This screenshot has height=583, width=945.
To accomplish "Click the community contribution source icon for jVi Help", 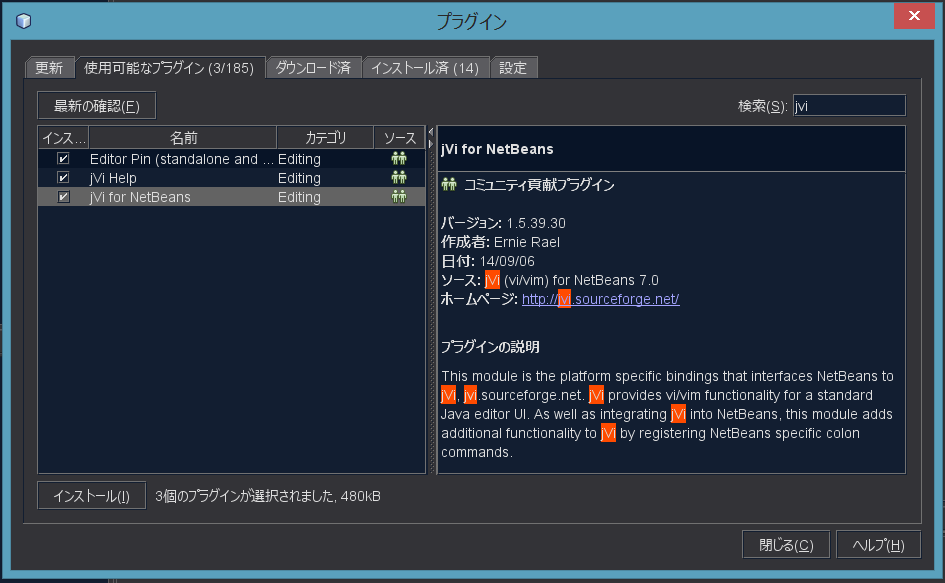I will coord(399,178).
